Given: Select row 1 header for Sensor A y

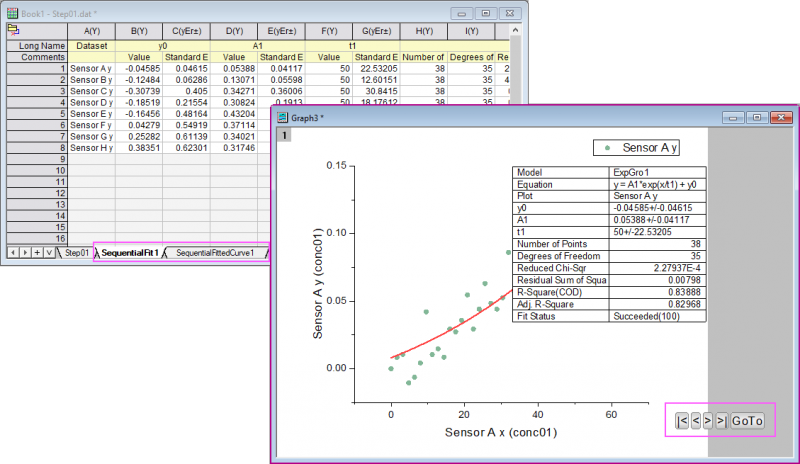Looking at the screenshot, I should 38,68.
